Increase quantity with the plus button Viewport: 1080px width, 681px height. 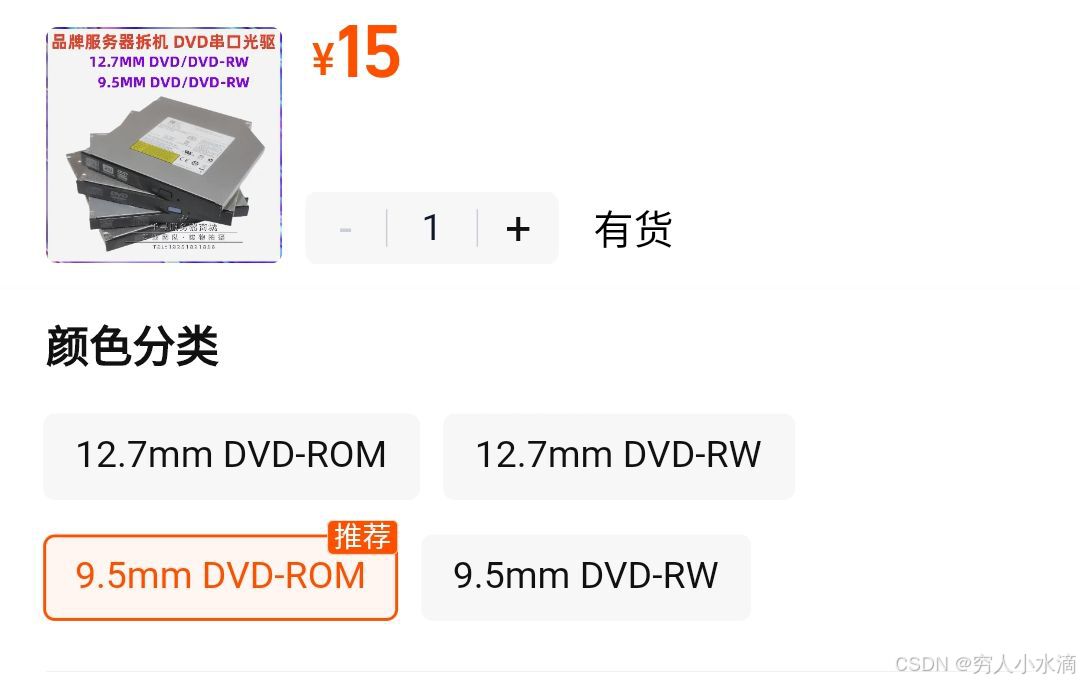[x=518, y=229]
